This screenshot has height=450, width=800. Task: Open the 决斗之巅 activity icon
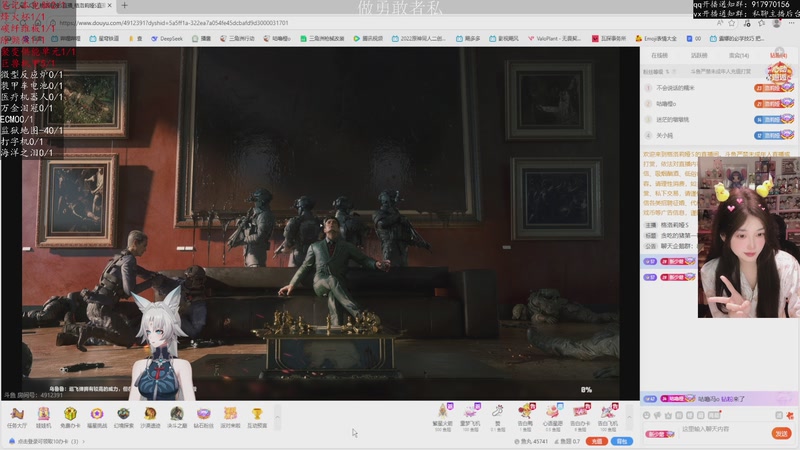click(177, 417)
